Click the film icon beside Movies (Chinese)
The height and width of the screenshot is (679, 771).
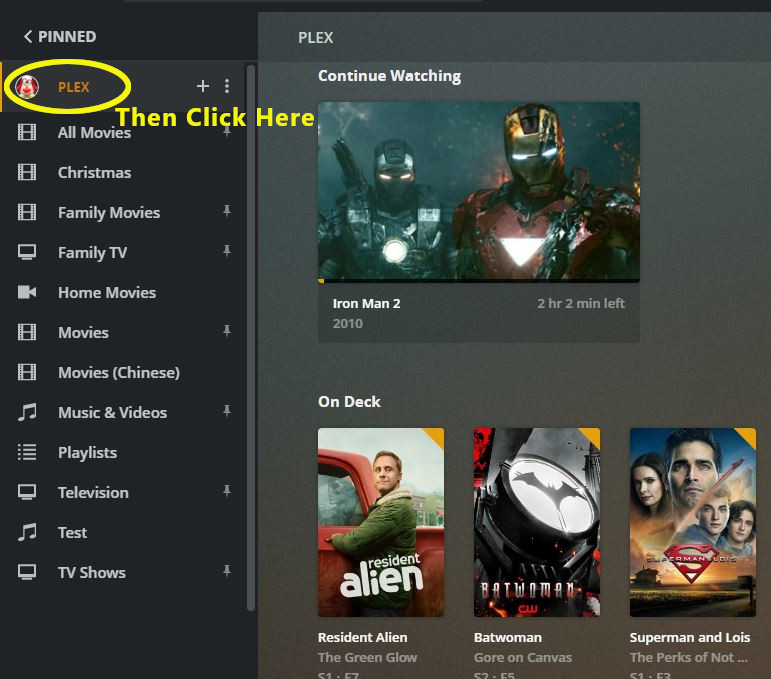click(27, 372)
